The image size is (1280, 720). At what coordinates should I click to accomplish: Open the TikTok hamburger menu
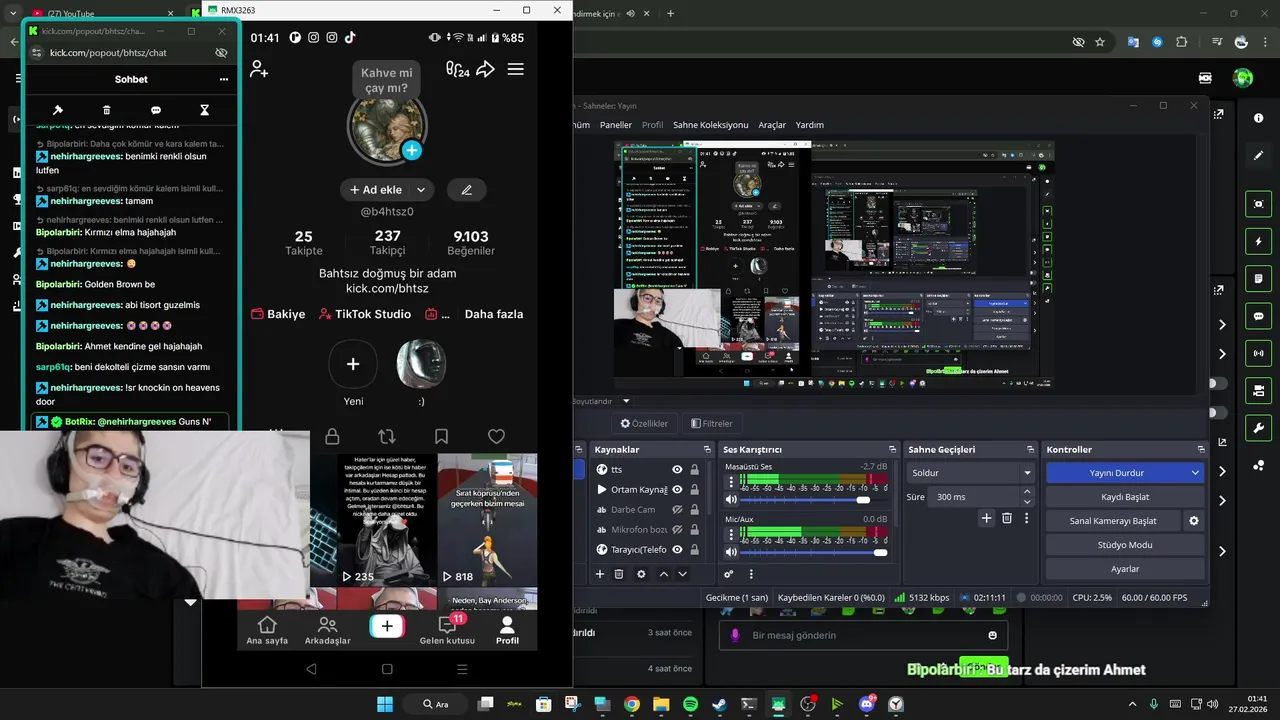pyautogui.click(x=516, y=69)
